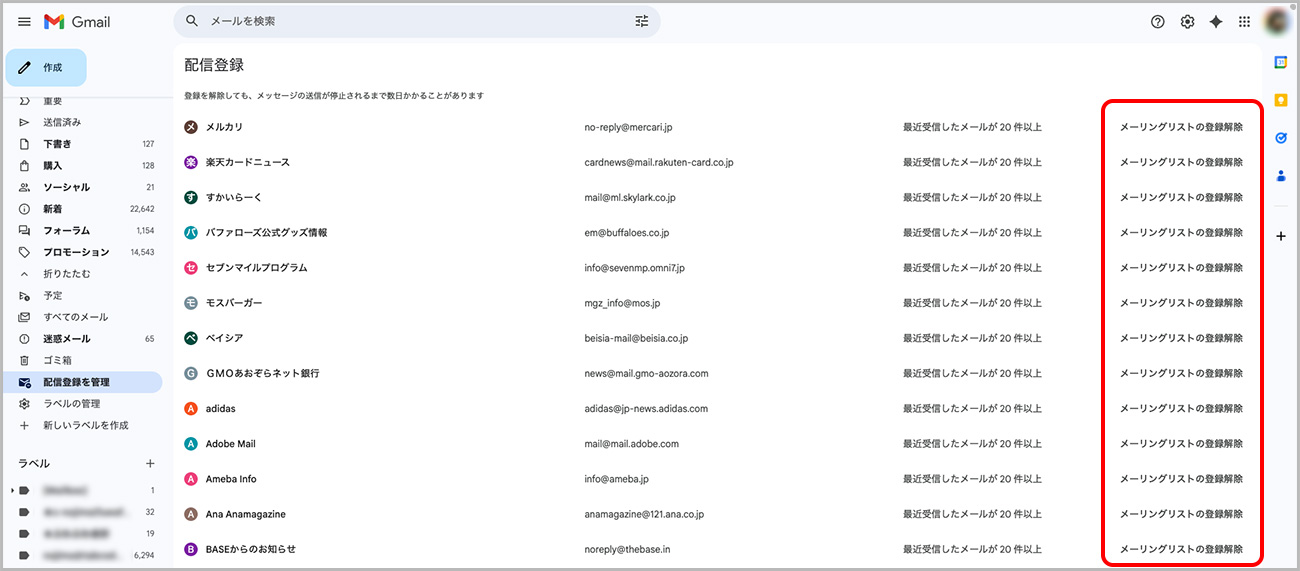1300x571 pixels.
Task: Open Google Tasks in side panel
Action: [1281, 138]
